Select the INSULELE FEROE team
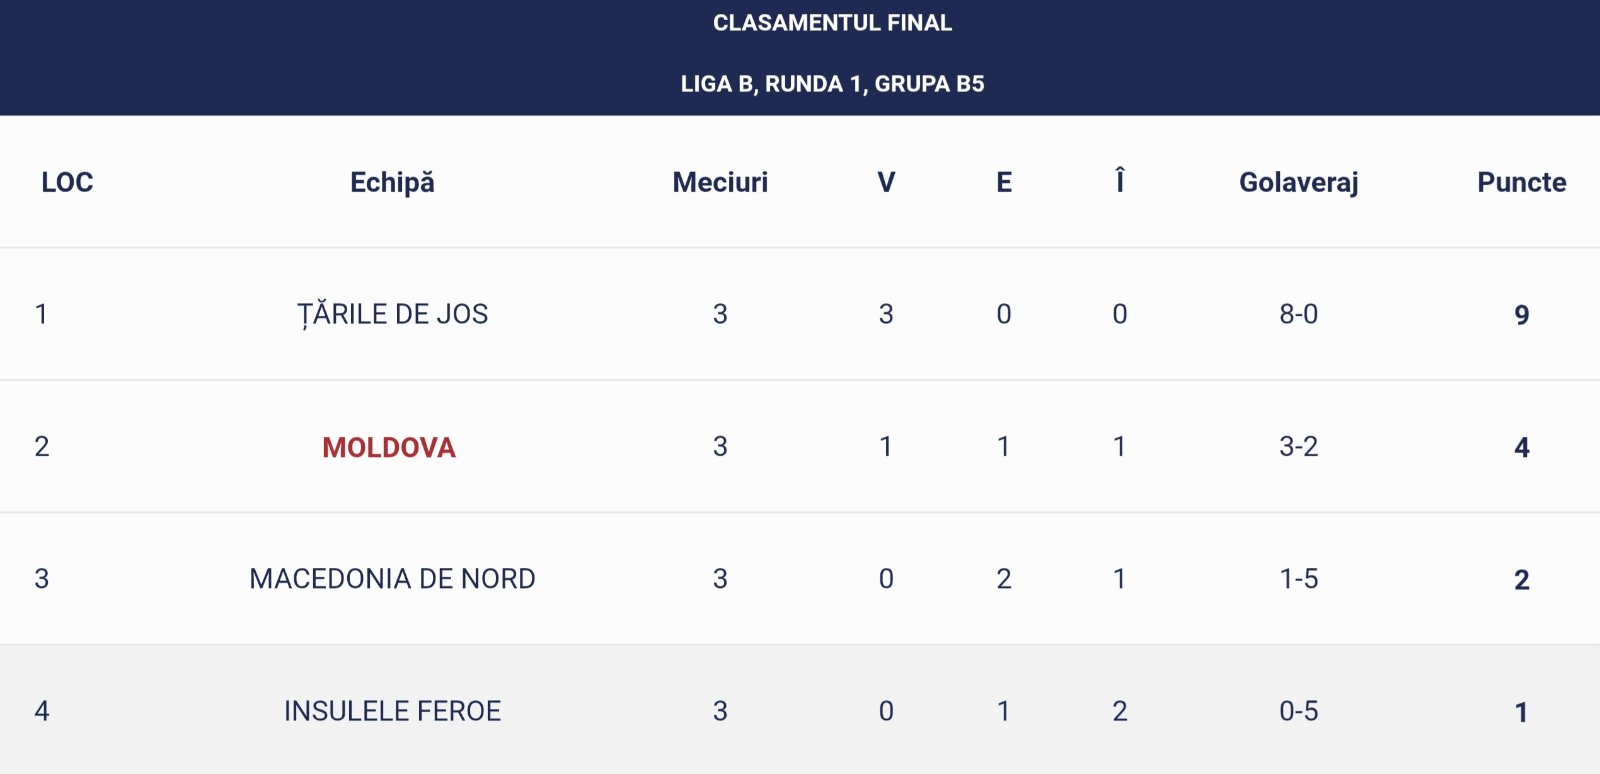 click(392, 711)
